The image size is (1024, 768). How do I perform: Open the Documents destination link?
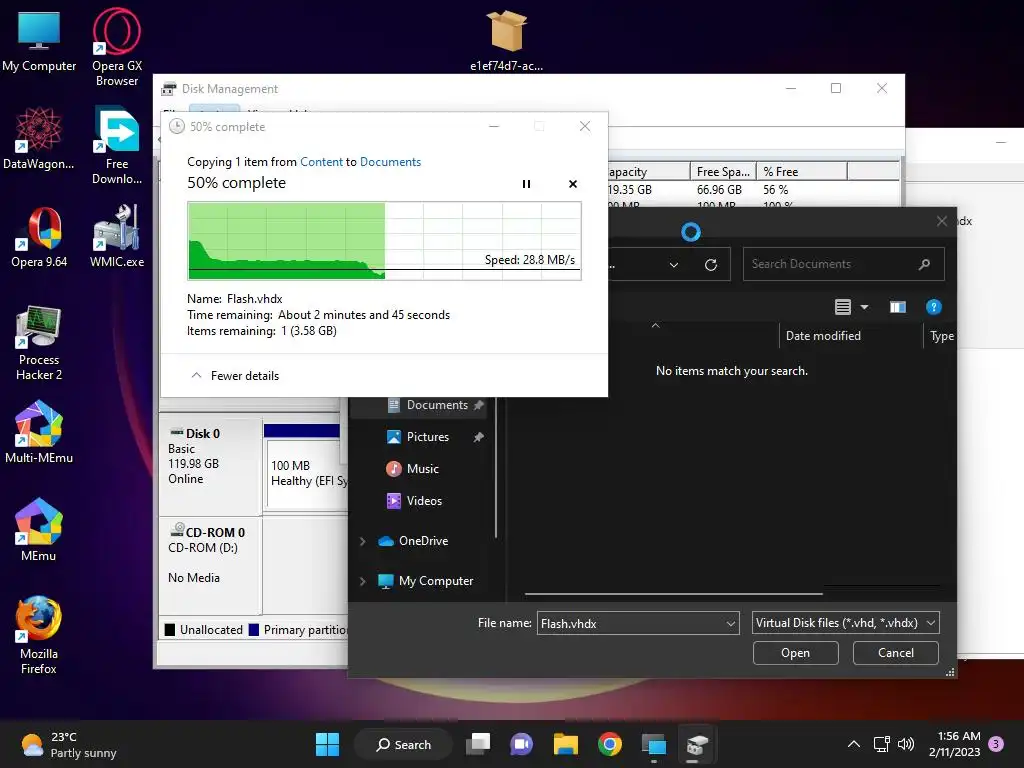coord(391,162)
